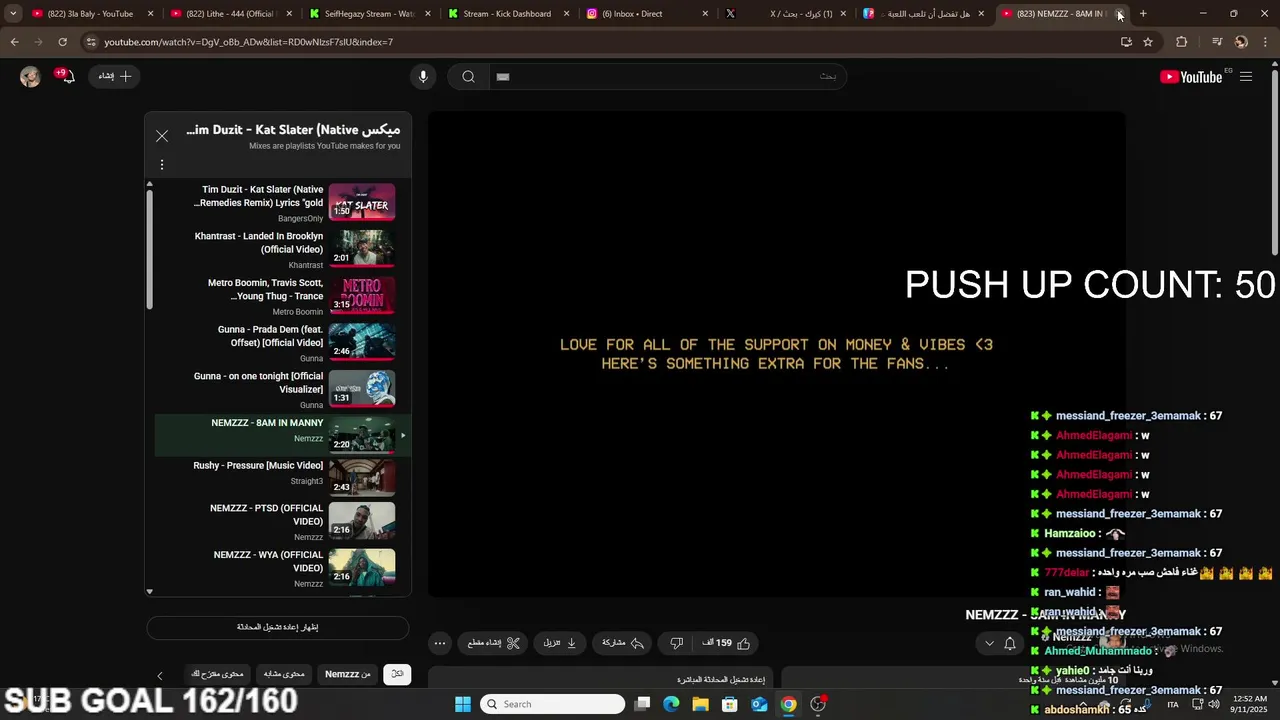The image size is (1280, 720).
Task: Click the address bar URL
Action: coord(249,42)
